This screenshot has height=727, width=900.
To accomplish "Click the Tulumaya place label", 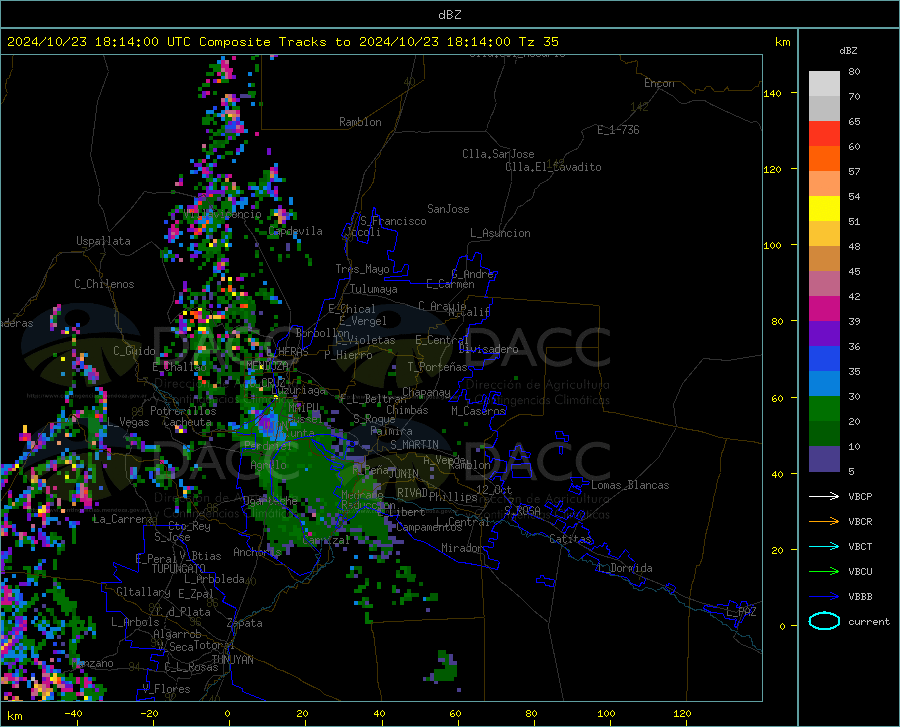I will 374,289.
